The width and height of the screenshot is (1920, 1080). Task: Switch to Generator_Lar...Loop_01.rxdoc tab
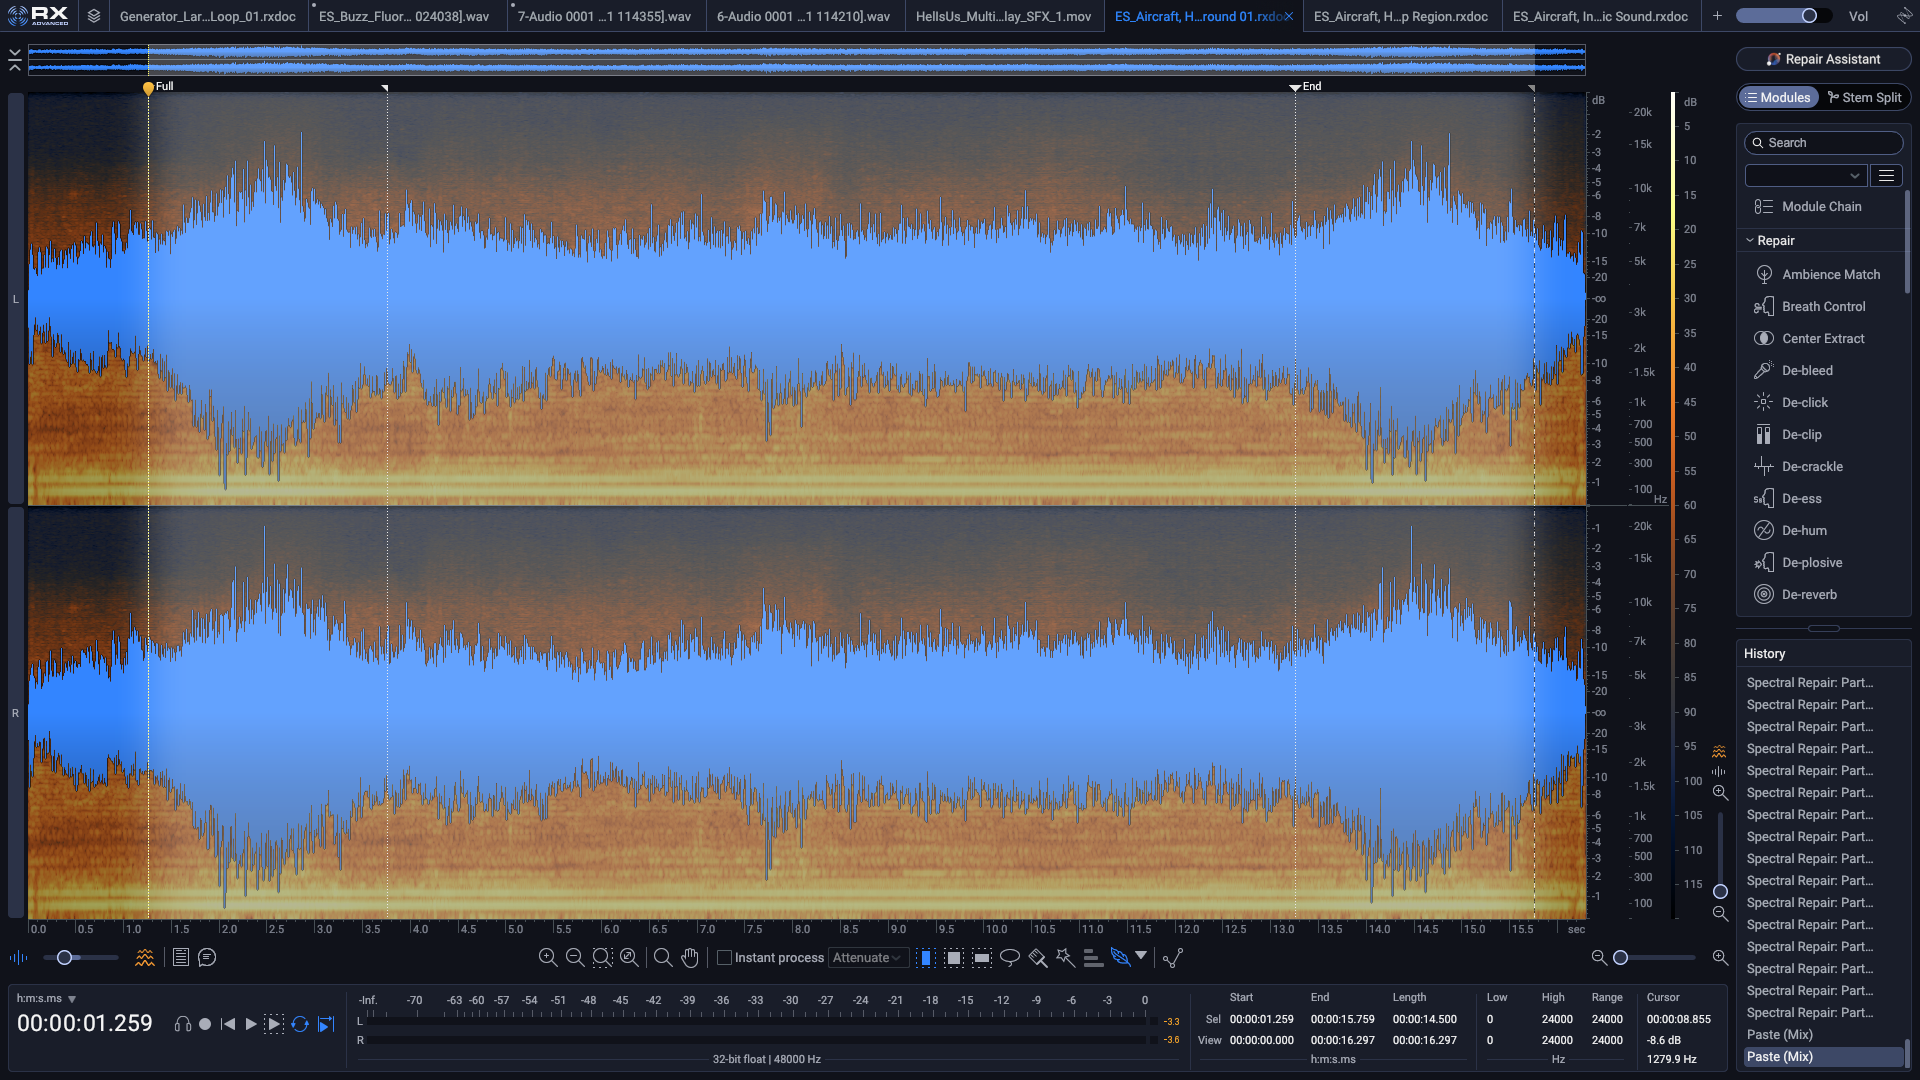tap(207, 16)
